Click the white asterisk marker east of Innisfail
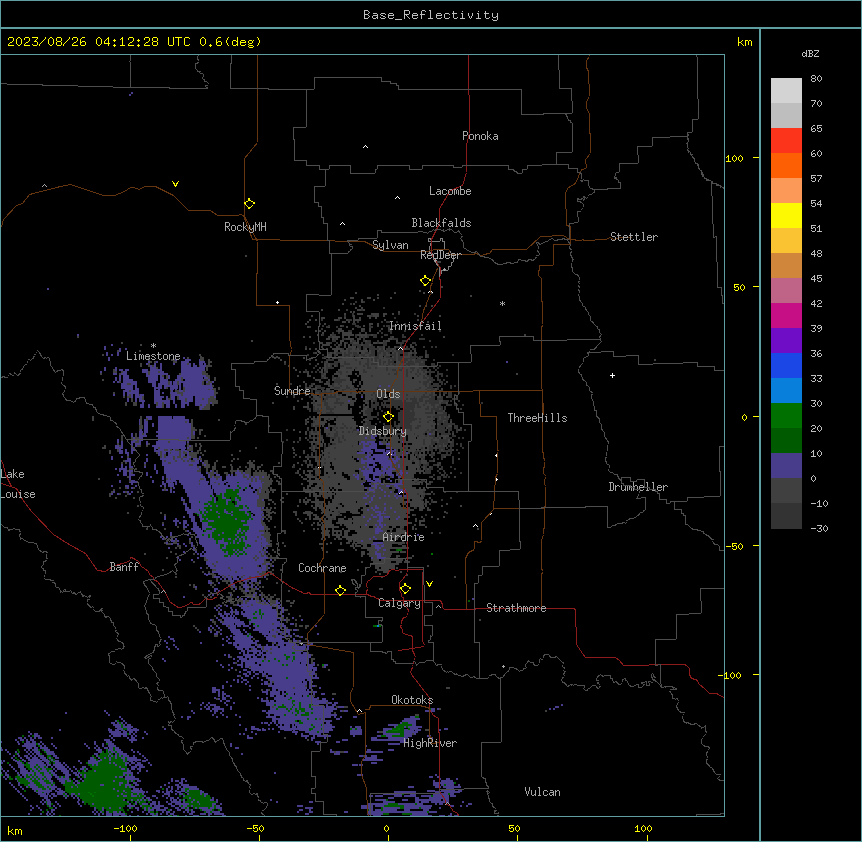This screenshot has height=842, width=862. (x=502, y=303)
